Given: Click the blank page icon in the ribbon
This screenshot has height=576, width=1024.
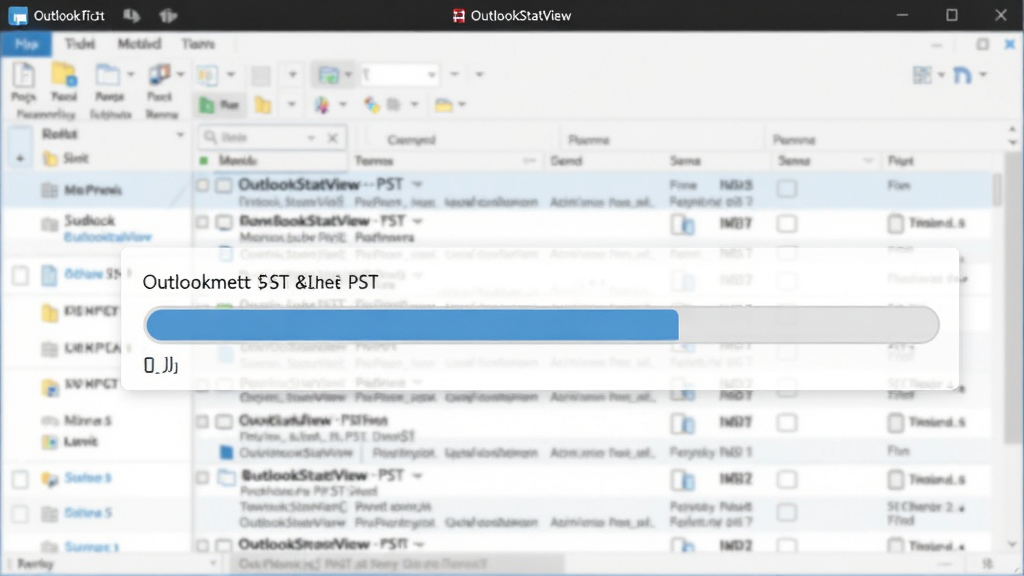Looking at the screenshot, I should click(24, 75).
